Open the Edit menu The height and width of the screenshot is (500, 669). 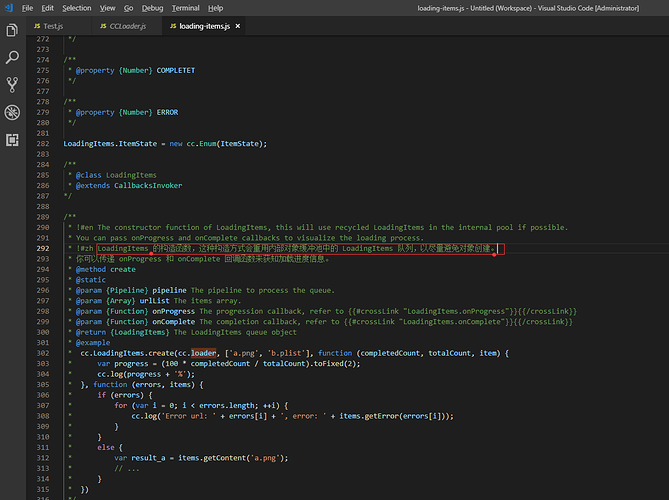pos(48,8)
